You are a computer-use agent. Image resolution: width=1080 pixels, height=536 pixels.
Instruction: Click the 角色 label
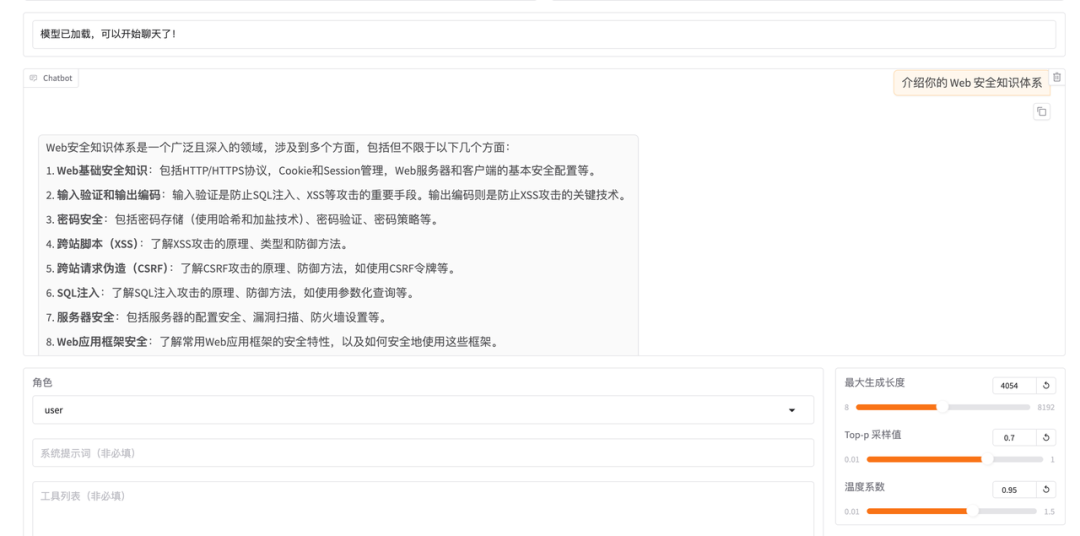coord(42,382)
